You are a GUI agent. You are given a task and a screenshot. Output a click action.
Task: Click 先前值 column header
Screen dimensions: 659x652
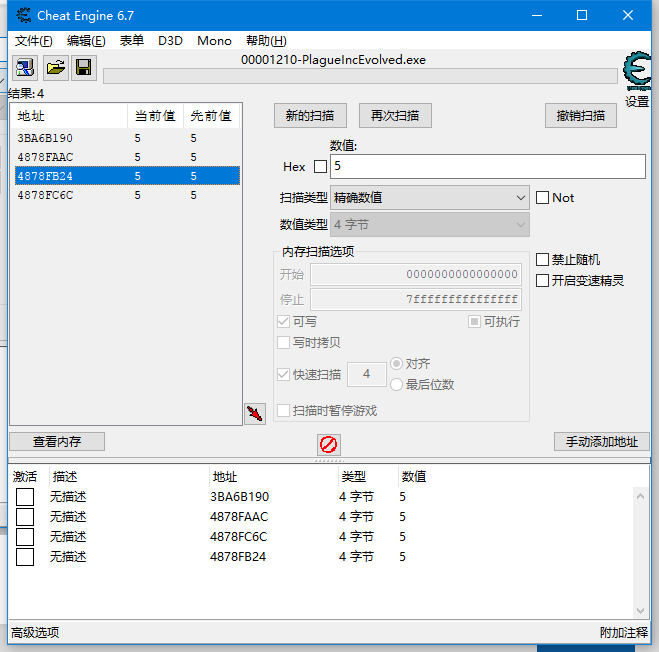point(211,116)
